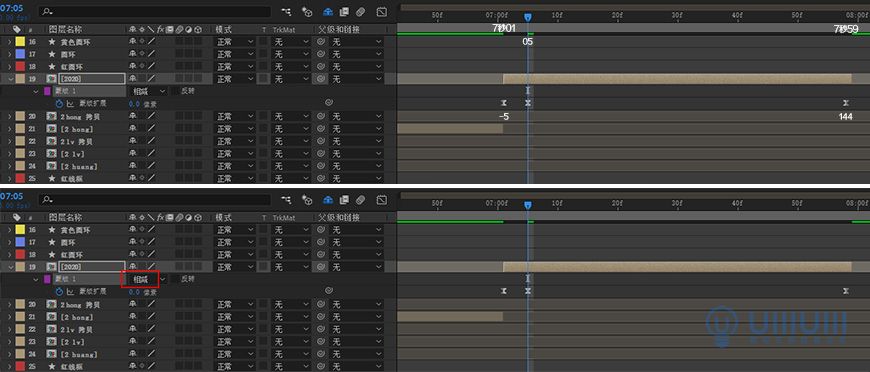
Task: Enable frame blending icon in upper panel toolbar
Action: [x=344, y=12]
